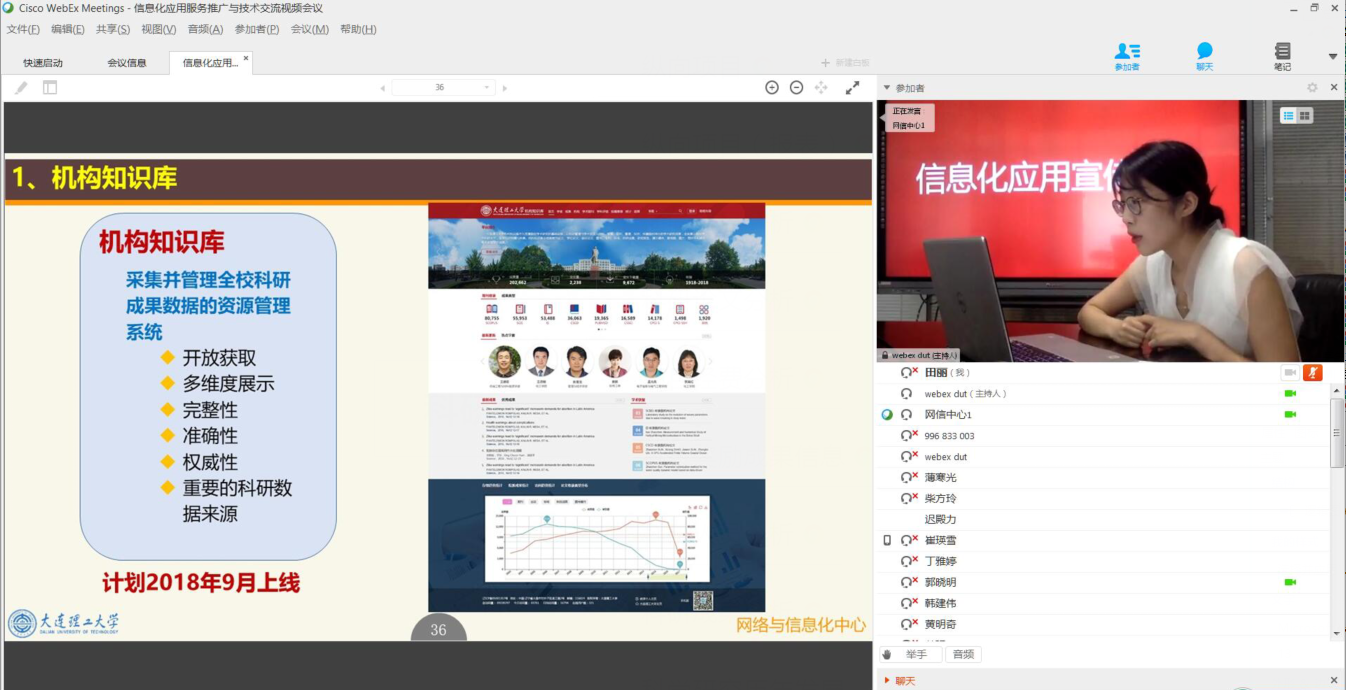
Task: Switch video panel to thumbnail grid view
Action: [x=1305, y=116]
